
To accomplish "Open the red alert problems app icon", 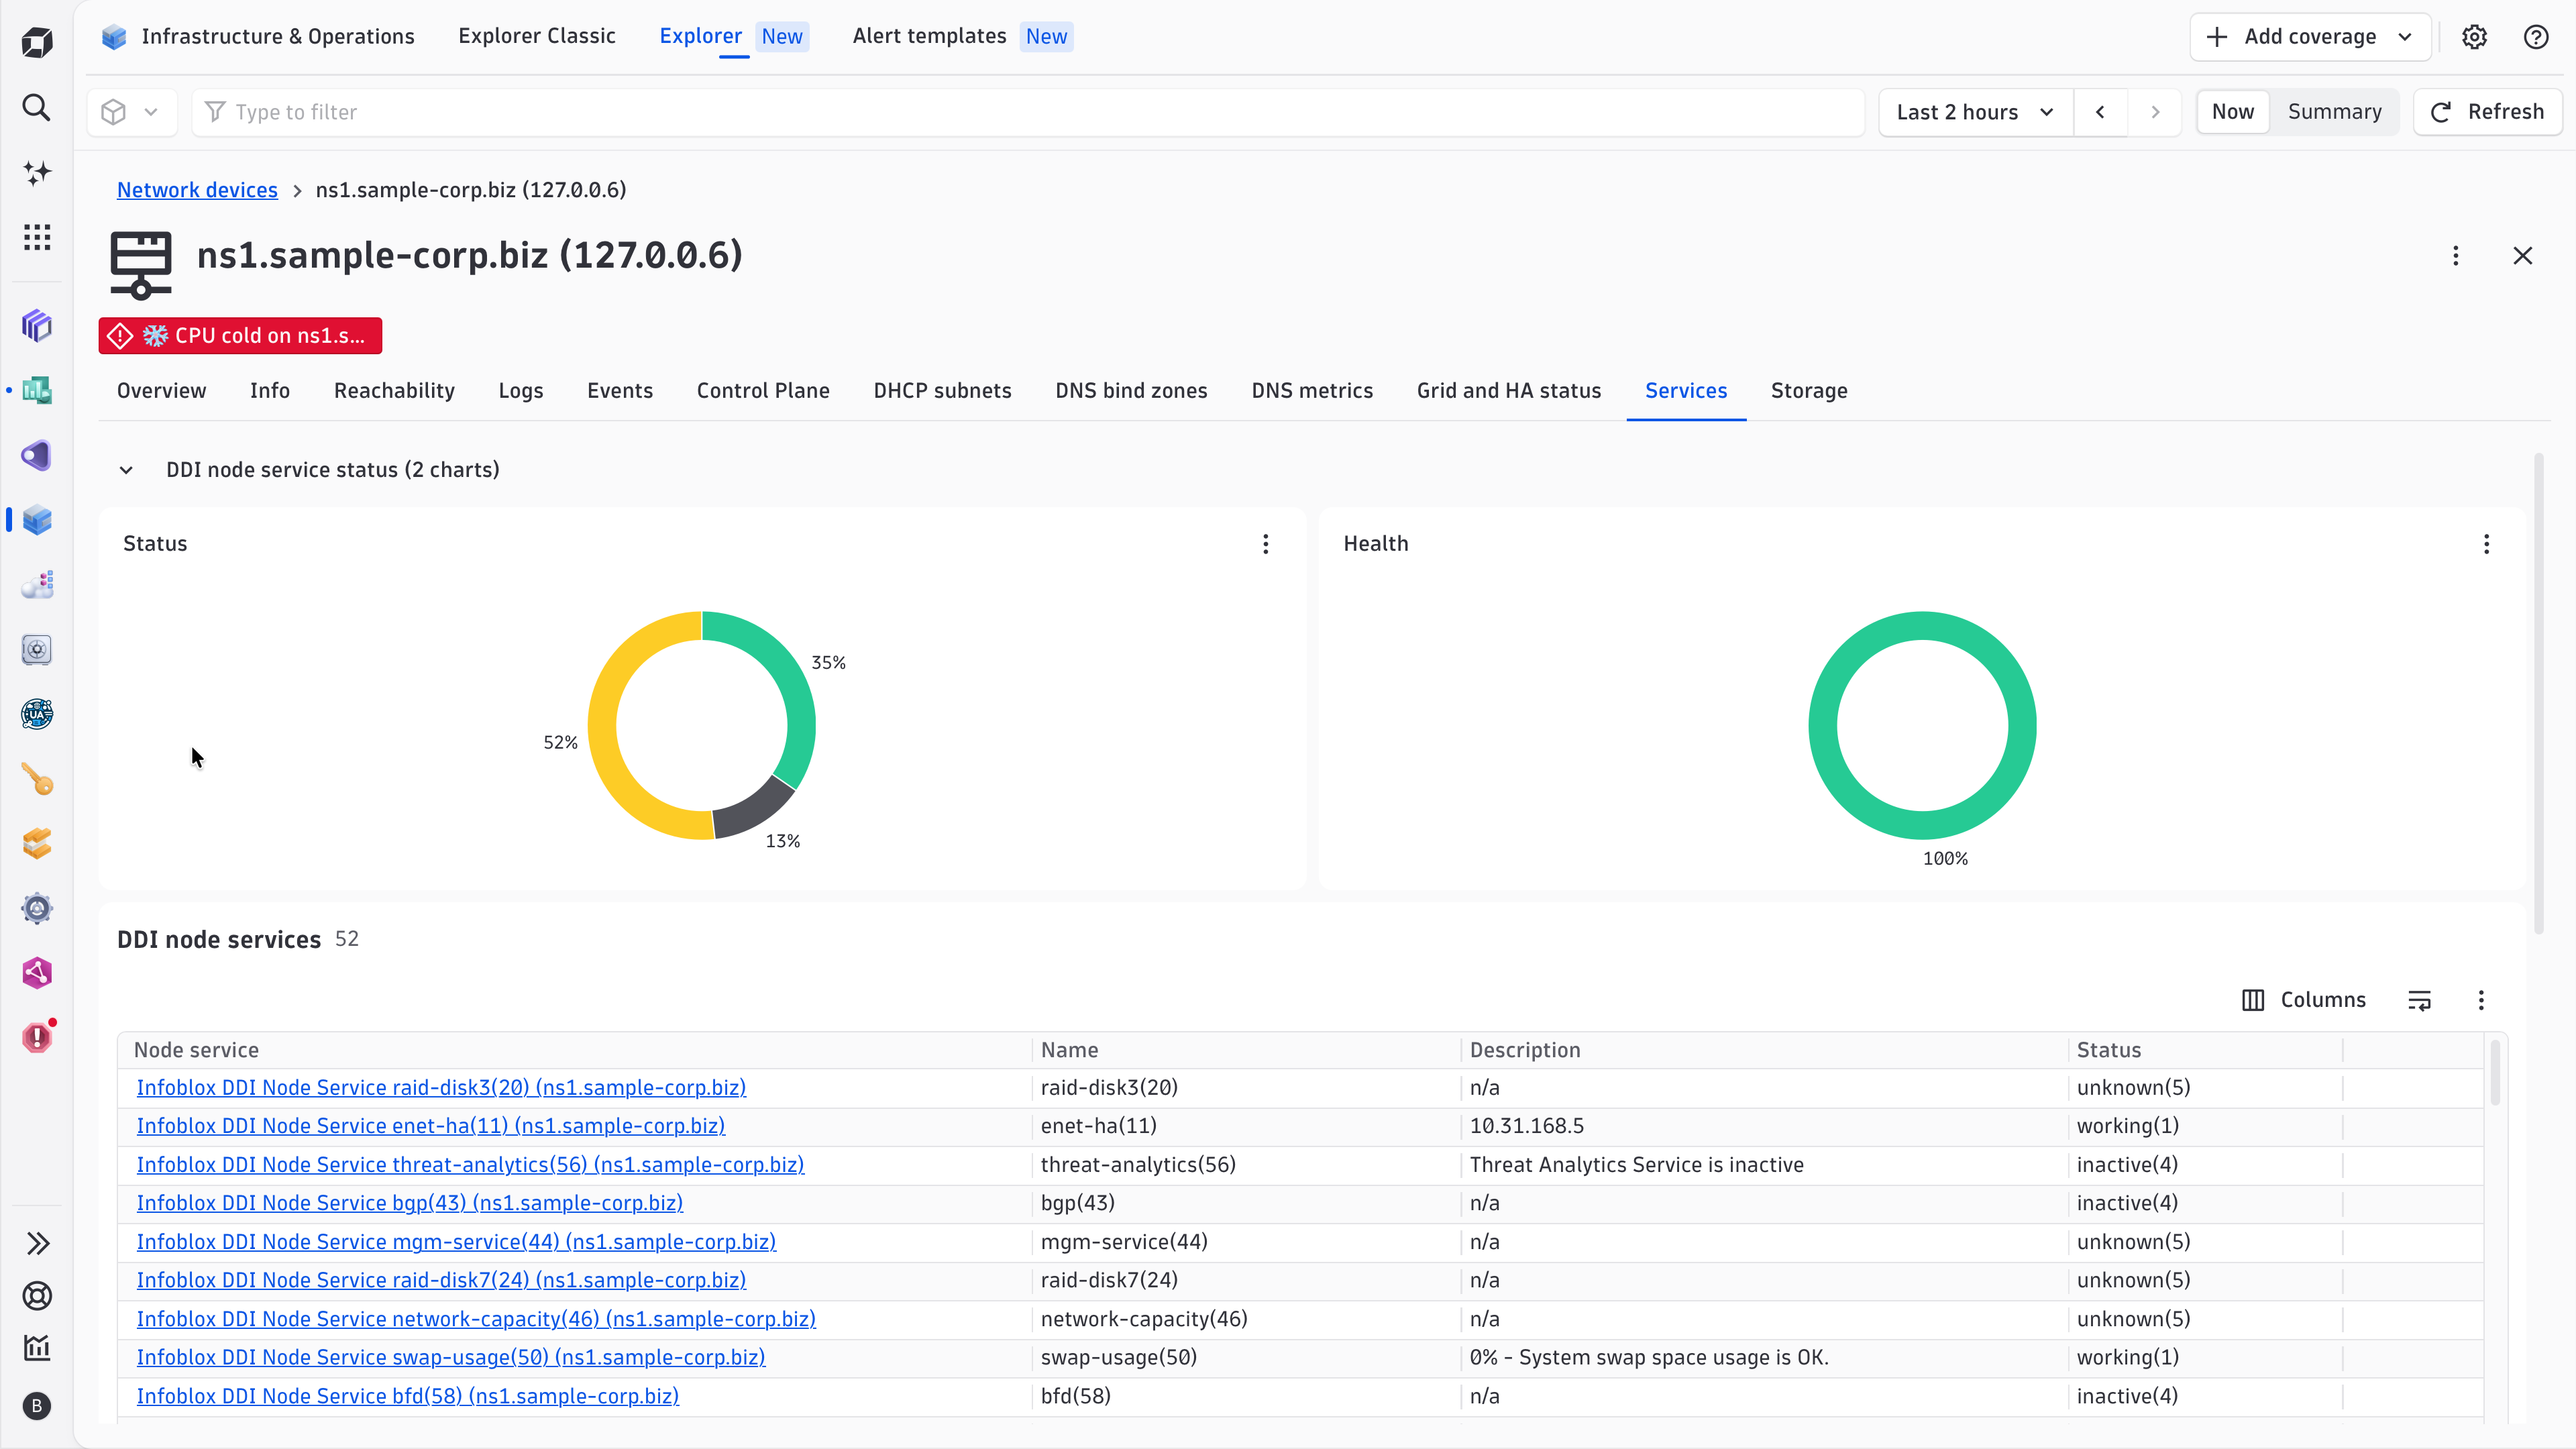I will [x=37, y=1037].
